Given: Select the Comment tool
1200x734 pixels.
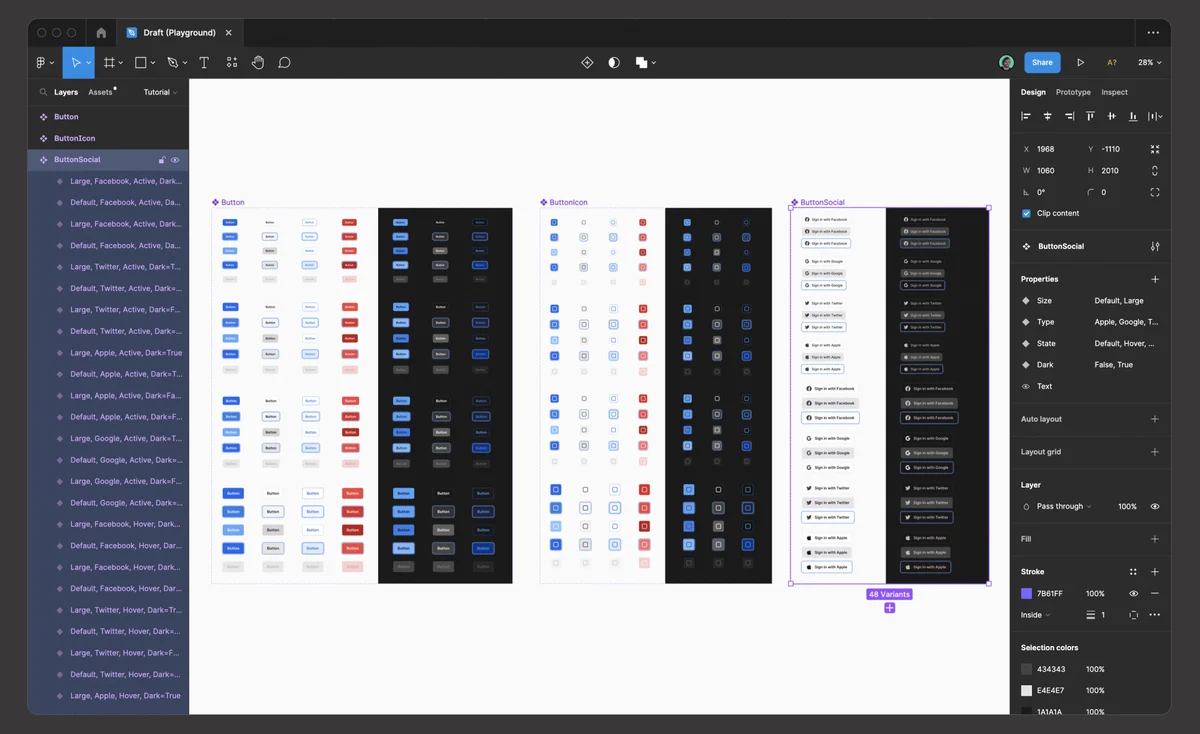Looking at the screenshot, I should click(x=284, y=62).
